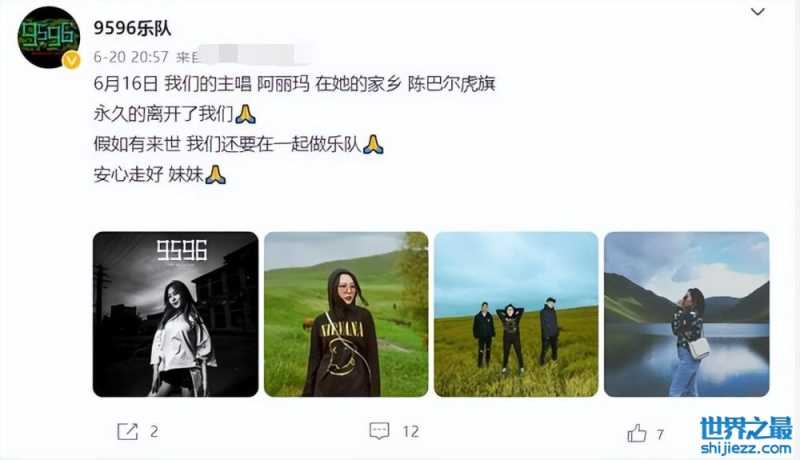This screenshot has width=800, height=460.
Task: Click the repost share icon
Action: 127,431
